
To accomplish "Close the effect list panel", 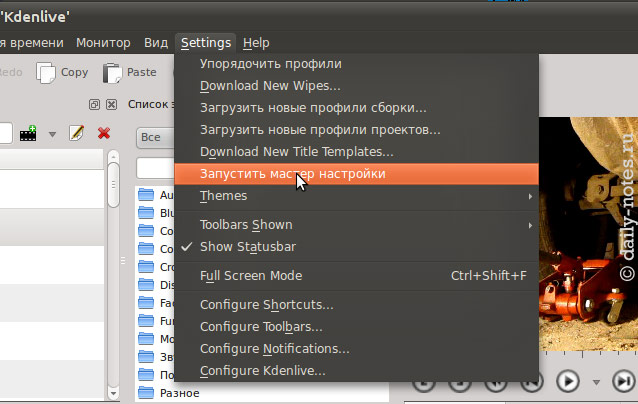I will 112,104.
